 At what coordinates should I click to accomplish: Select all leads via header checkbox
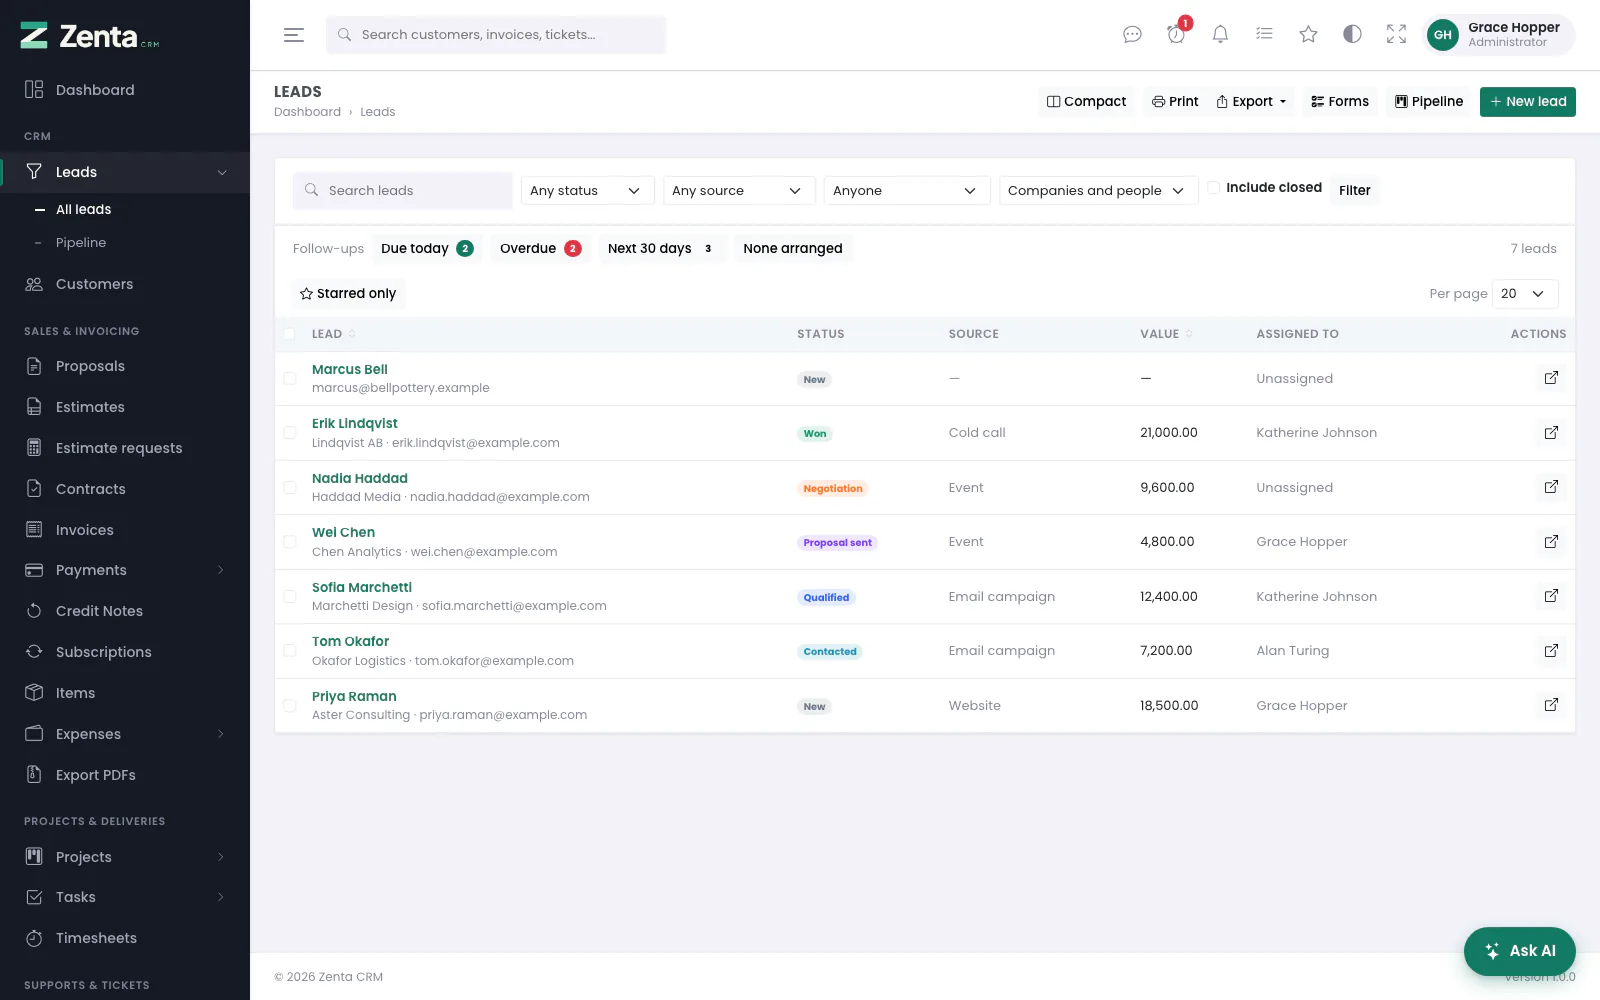(x=289, y=334)
